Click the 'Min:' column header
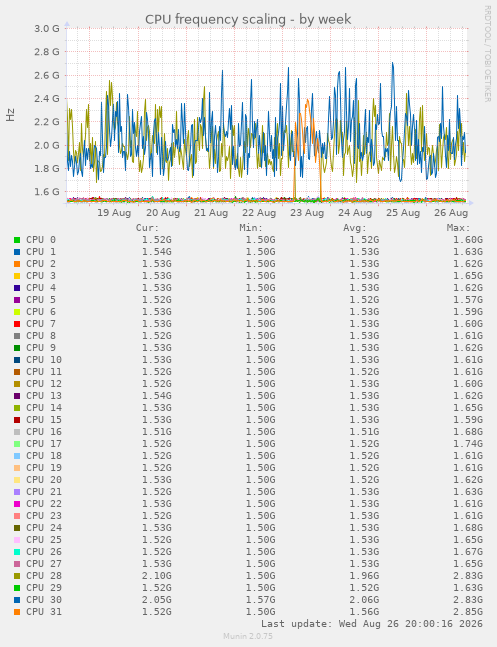Image resolution: width=497 pixels, height=647 pixels. [x=251, y=228]
